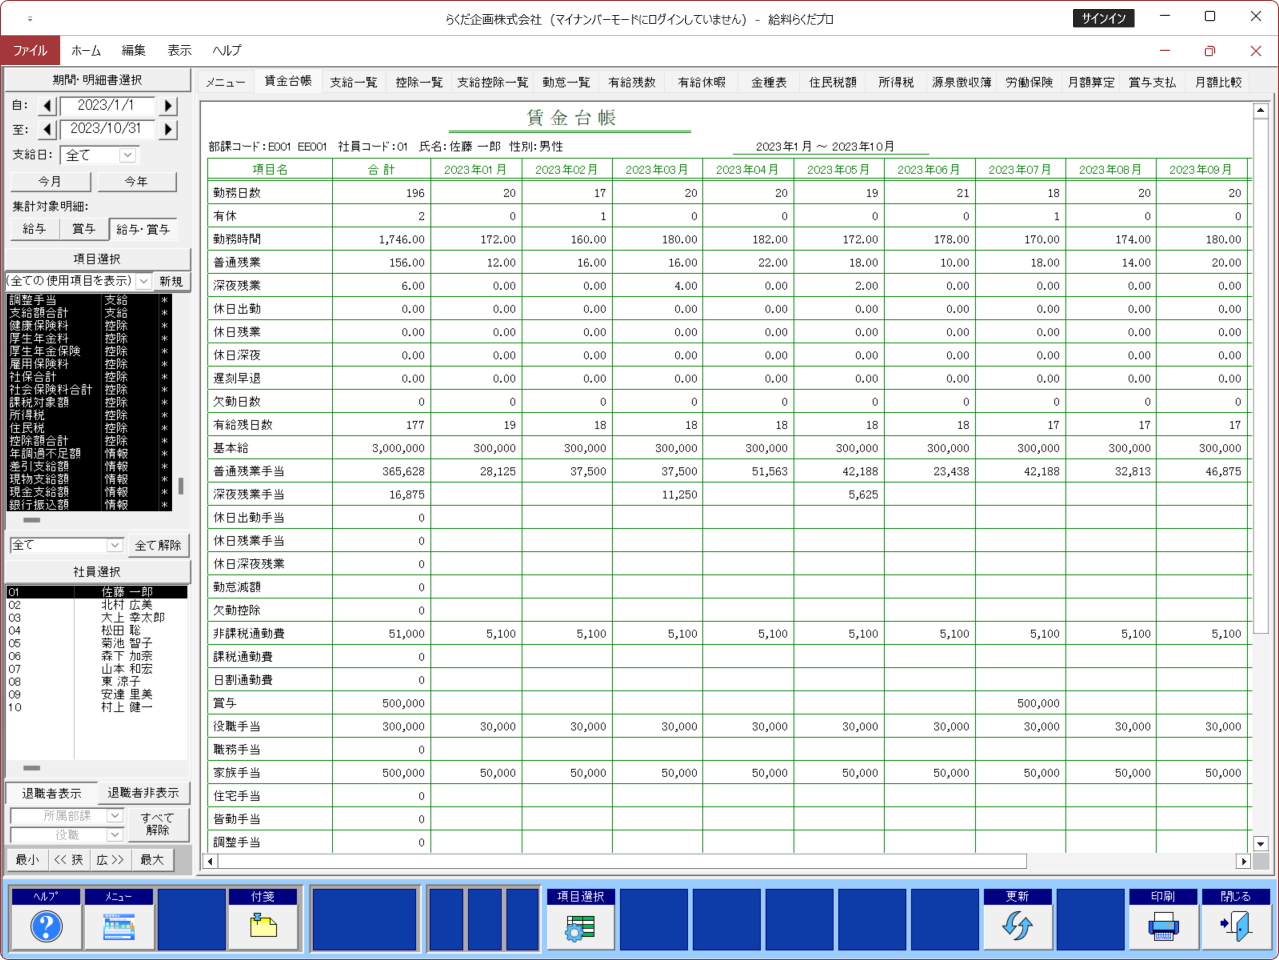Select 賞与 aggregation toggle button
Viewport: 1279px width, 960px height.
(84, 229)
